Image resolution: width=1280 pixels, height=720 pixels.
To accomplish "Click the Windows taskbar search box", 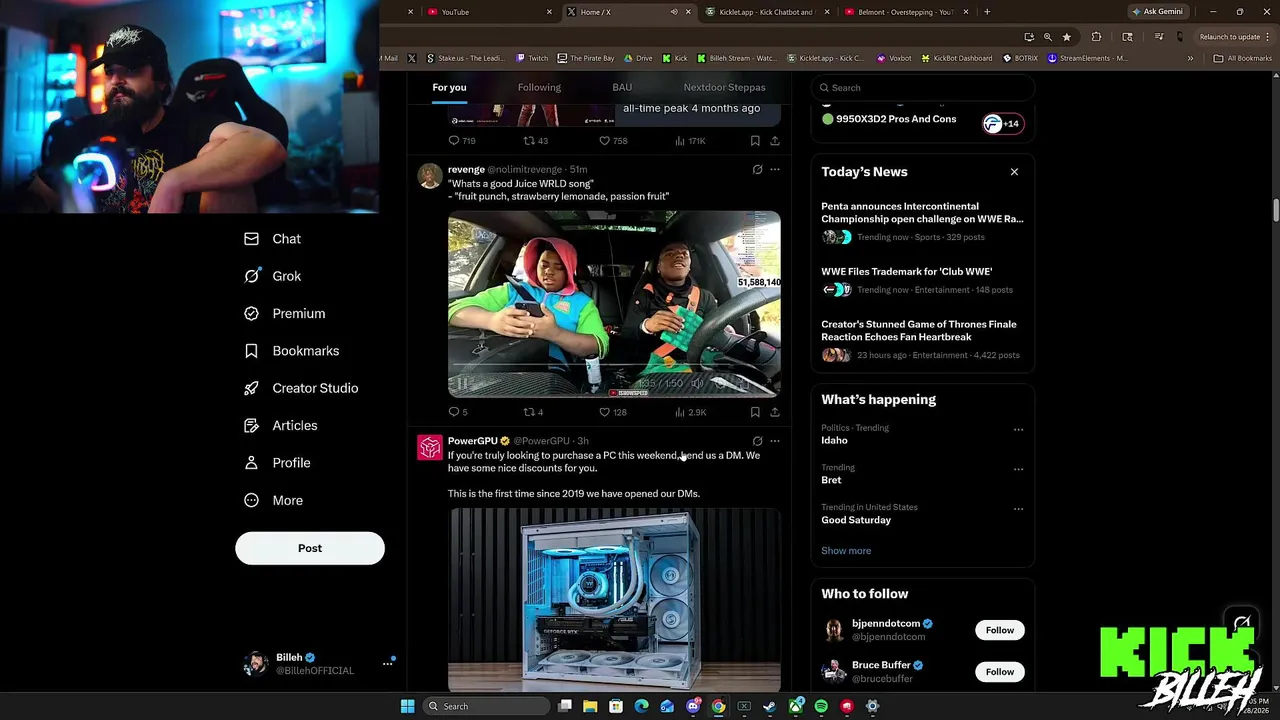I will 487,706.
